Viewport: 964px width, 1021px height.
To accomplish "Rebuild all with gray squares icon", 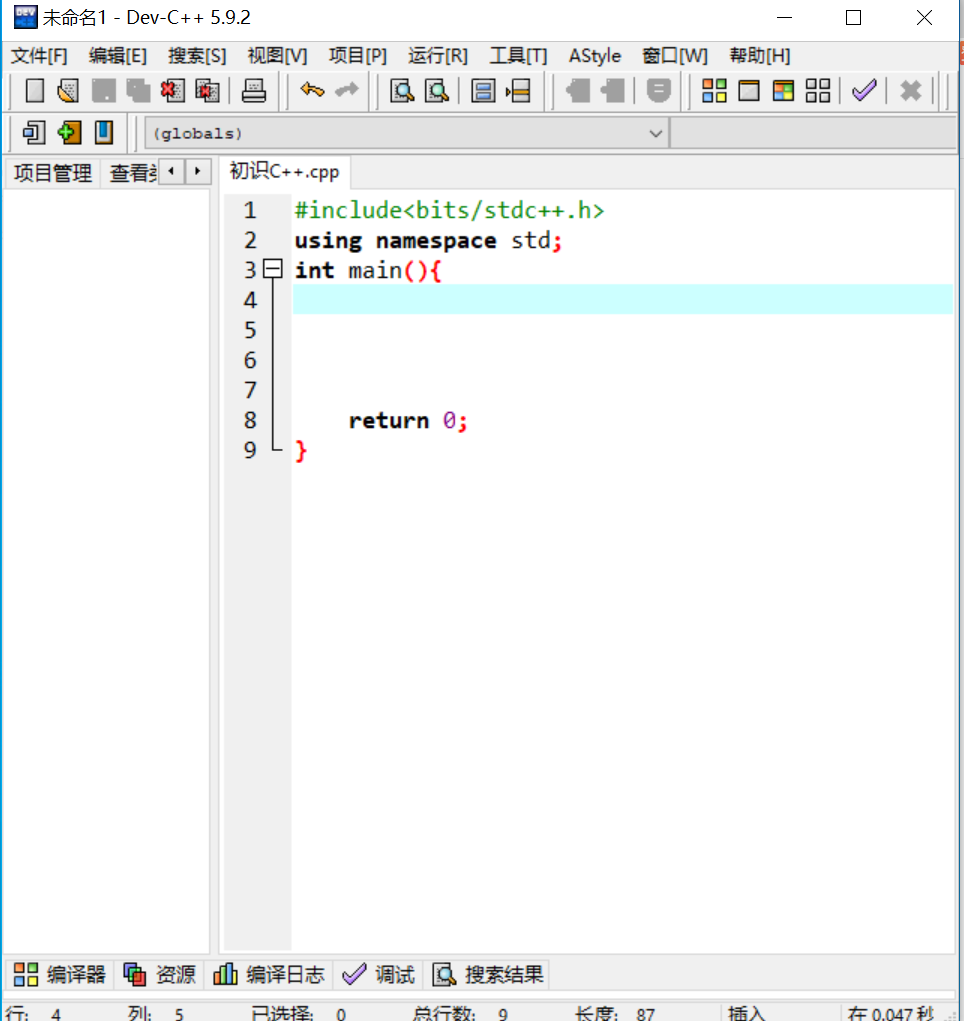I will point(818,91).
